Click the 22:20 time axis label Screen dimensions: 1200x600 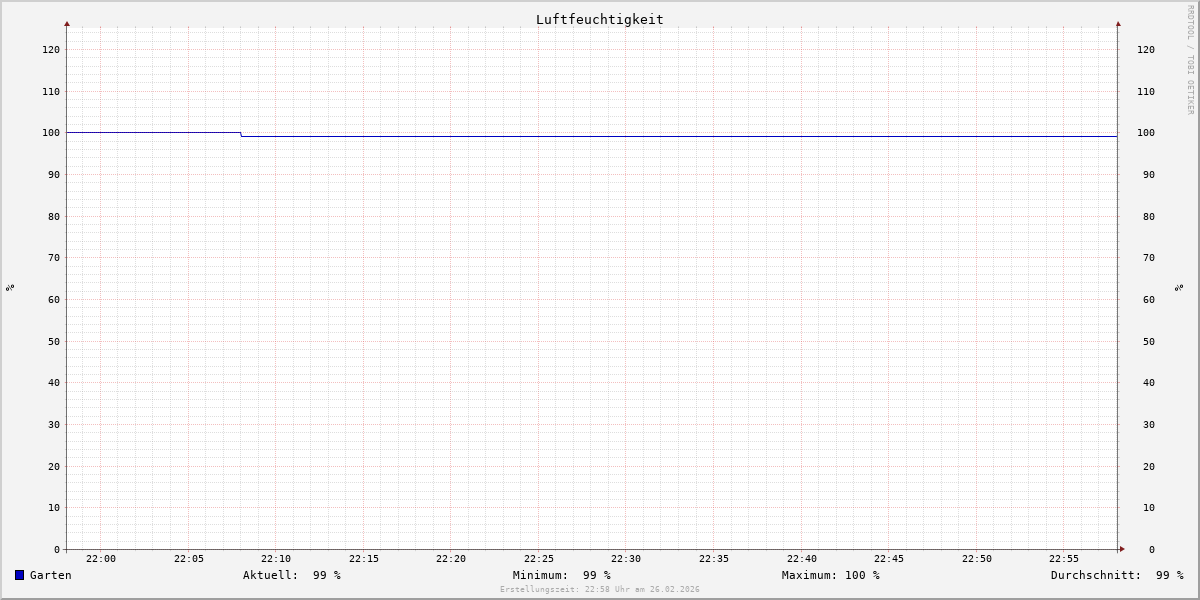point(451,559)
